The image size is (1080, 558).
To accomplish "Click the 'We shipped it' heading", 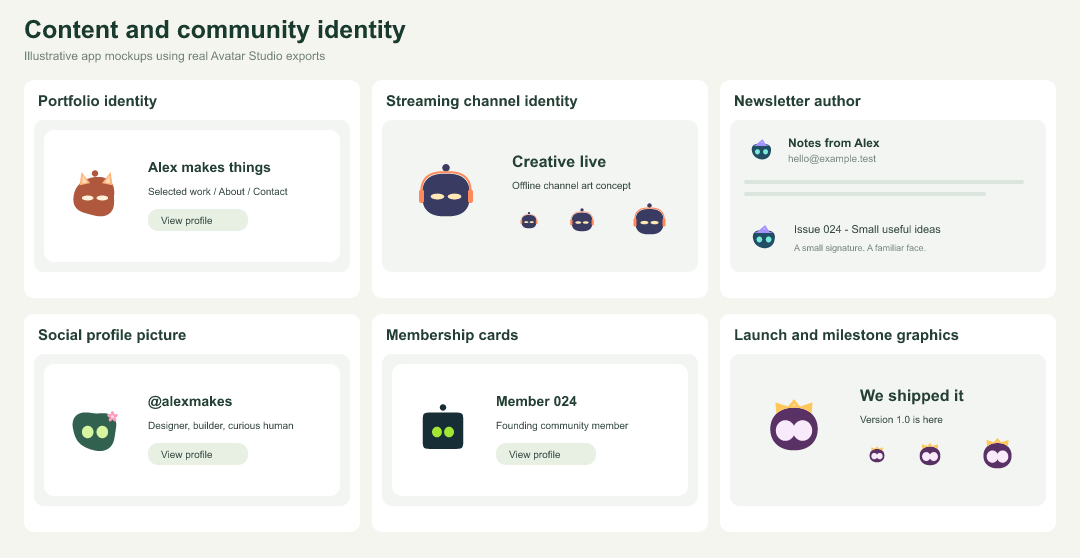I will [911, 396].
